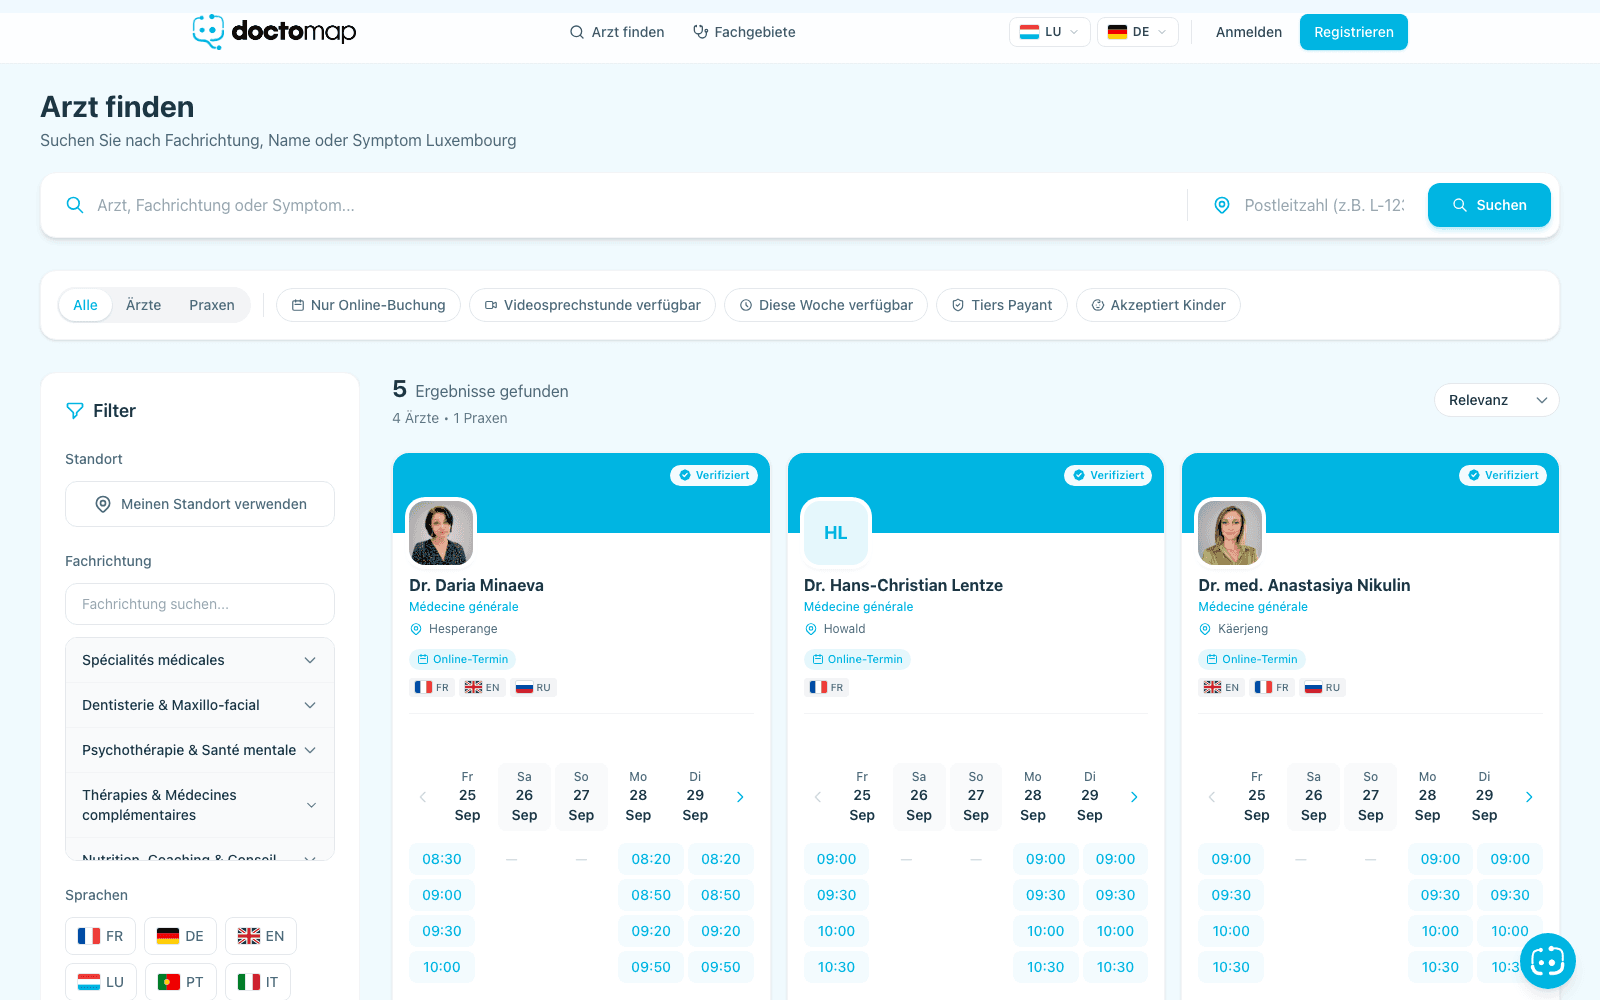Click the Verifiziert badge on Daria Minaeva's card
The image size is (1600, 1000).
pos(714,475)
